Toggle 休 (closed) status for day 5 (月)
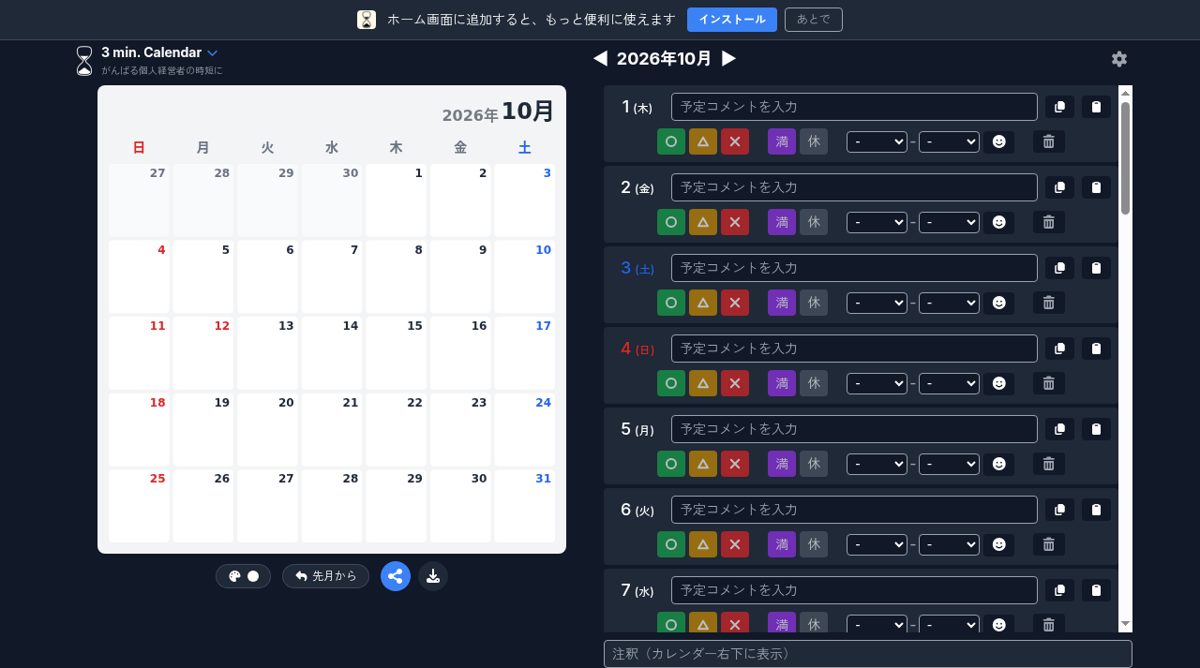Screen dimensions: 1200x668 (x=814, y=464)
